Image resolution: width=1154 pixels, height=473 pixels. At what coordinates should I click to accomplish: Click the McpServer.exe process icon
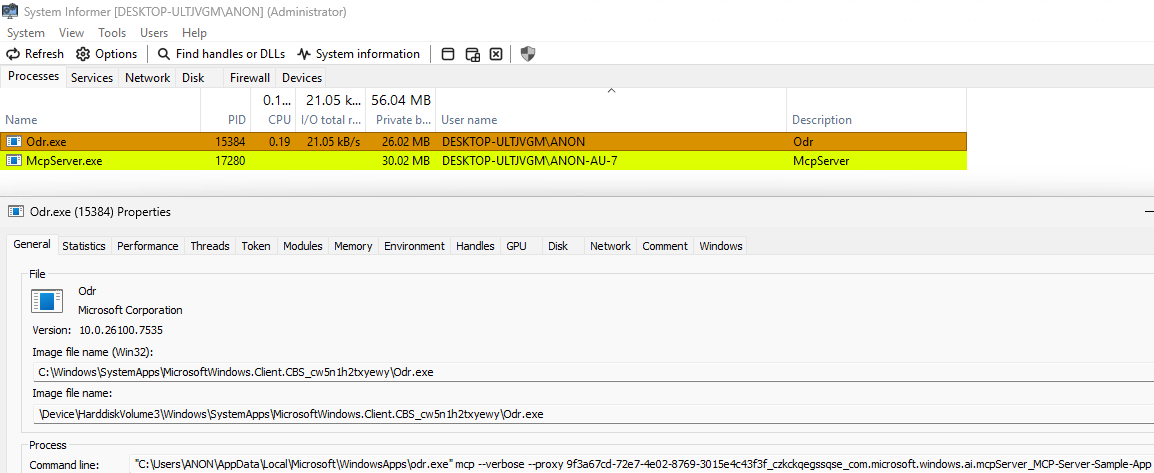point(15,160)
